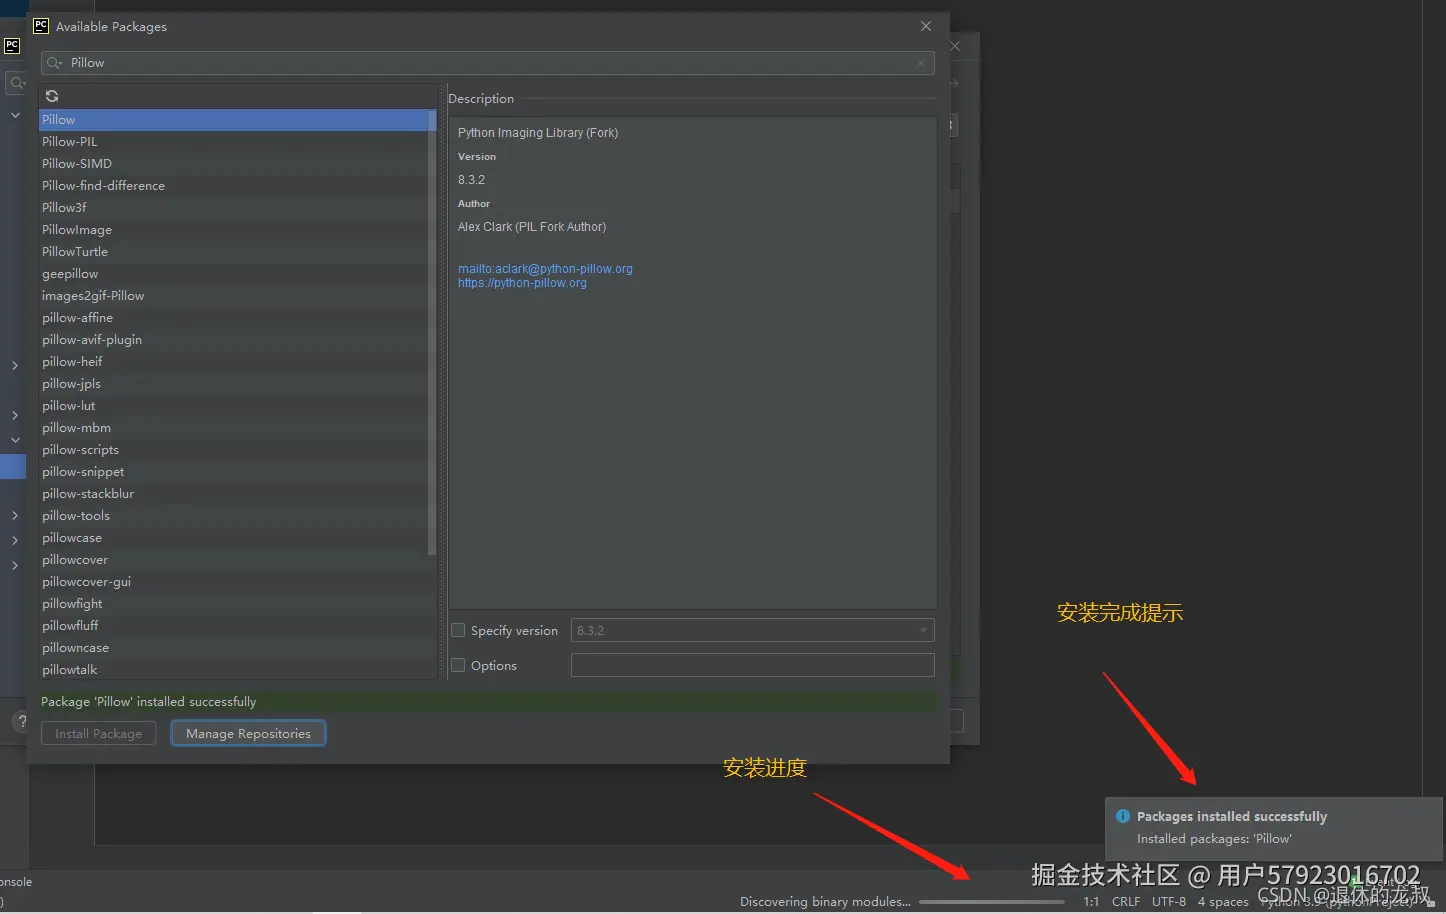This screenshot has height=914, width=1446.
Task: Select the Pillow-SIMD package
Action: point(234,164)
